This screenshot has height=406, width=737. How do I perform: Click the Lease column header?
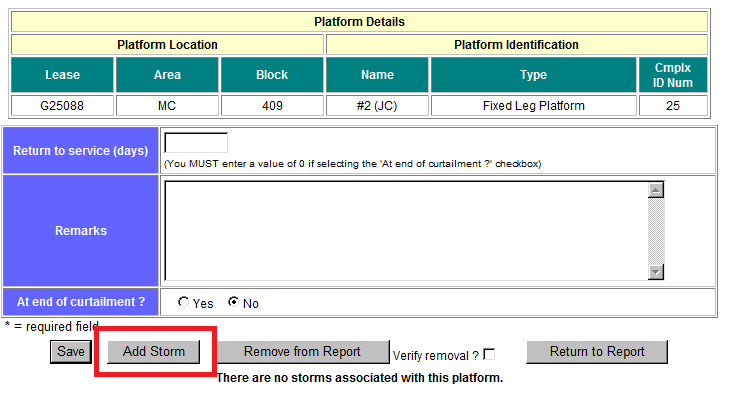click(62, 75)
